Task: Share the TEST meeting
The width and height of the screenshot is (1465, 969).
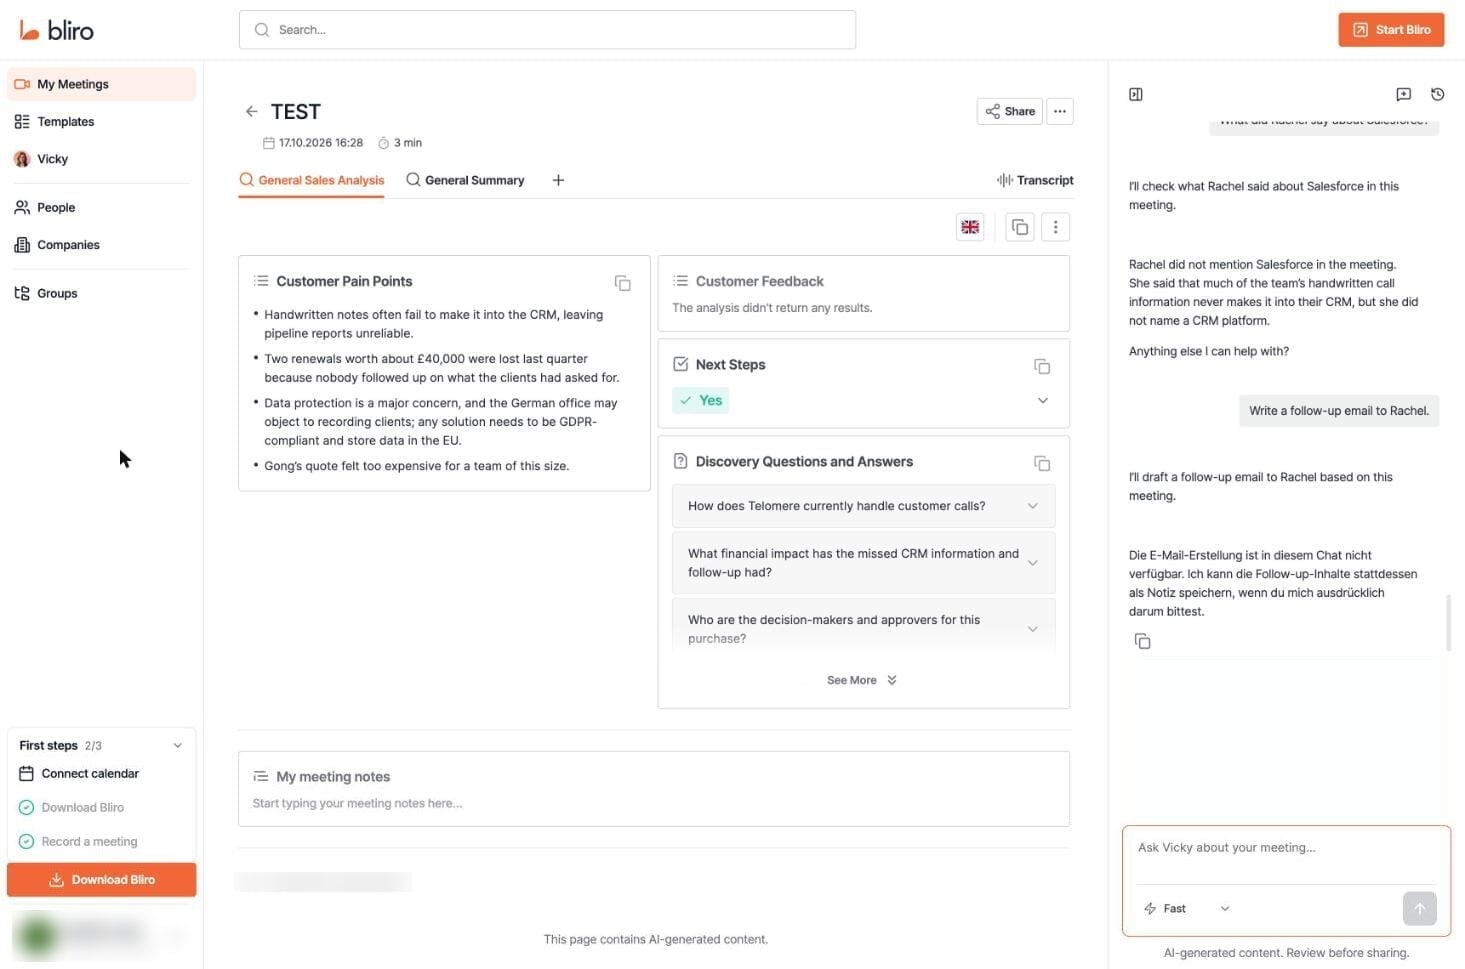Action: (1009, 111)
